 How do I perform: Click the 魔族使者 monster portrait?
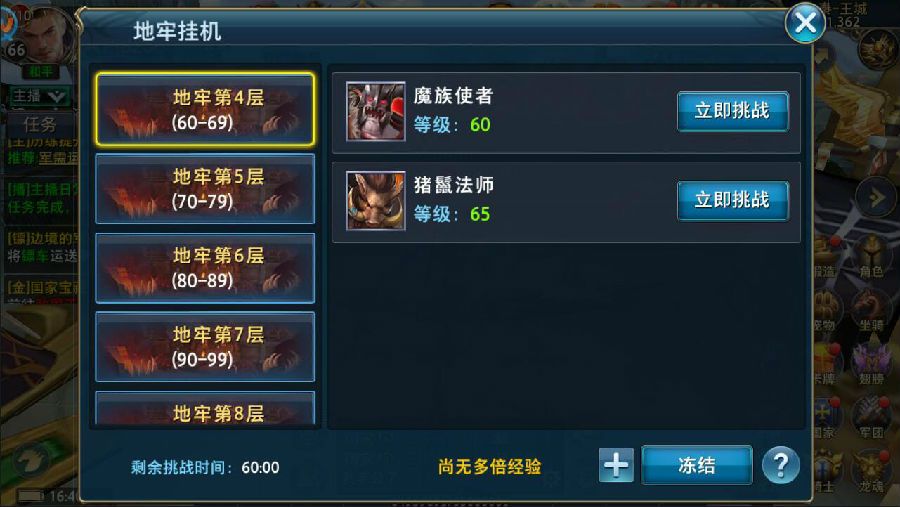point(375,111)
